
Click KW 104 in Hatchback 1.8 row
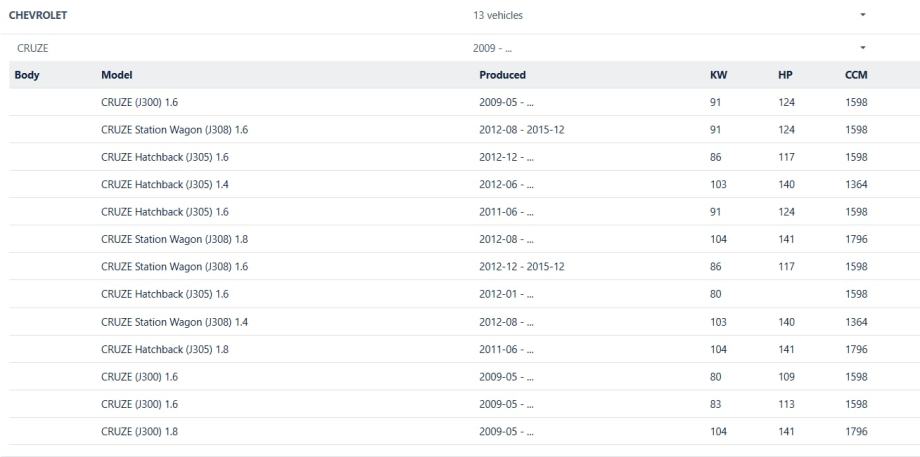pyautogui.click(x=718, y=349)
